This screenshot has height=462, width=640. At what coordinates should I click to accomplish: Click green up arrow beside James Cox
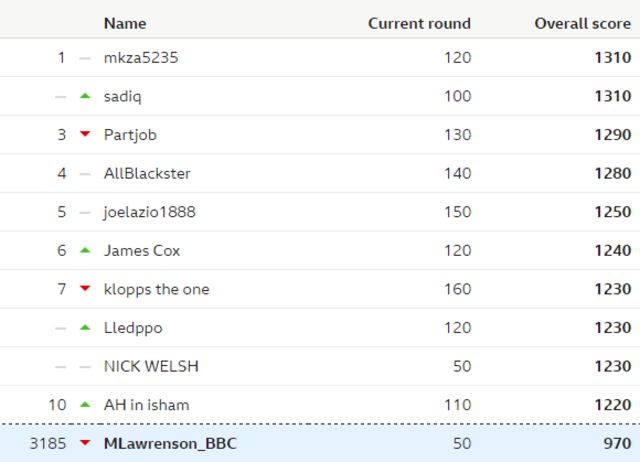(85, 250)
